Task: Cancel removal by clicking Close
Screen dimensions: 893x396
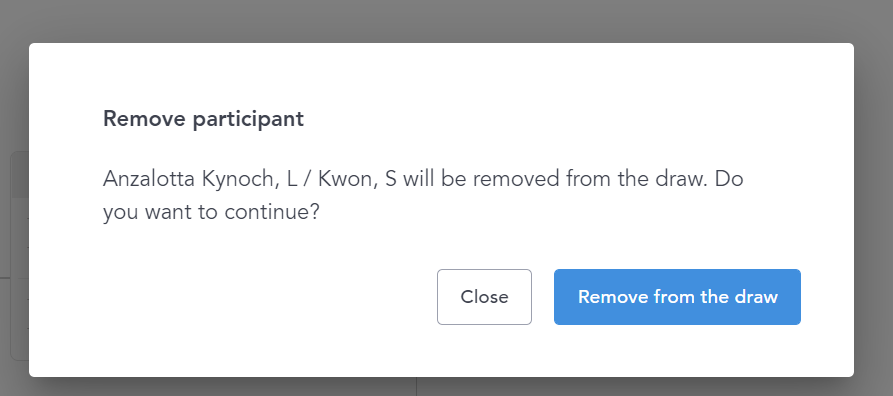Action: coord(484,297)
